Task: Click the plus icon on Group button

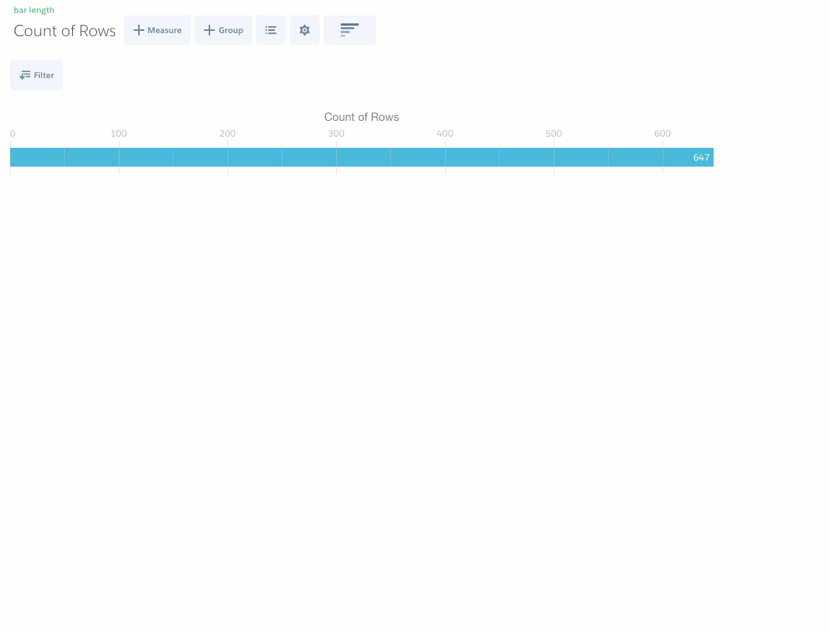Action: tap(209, 30)
